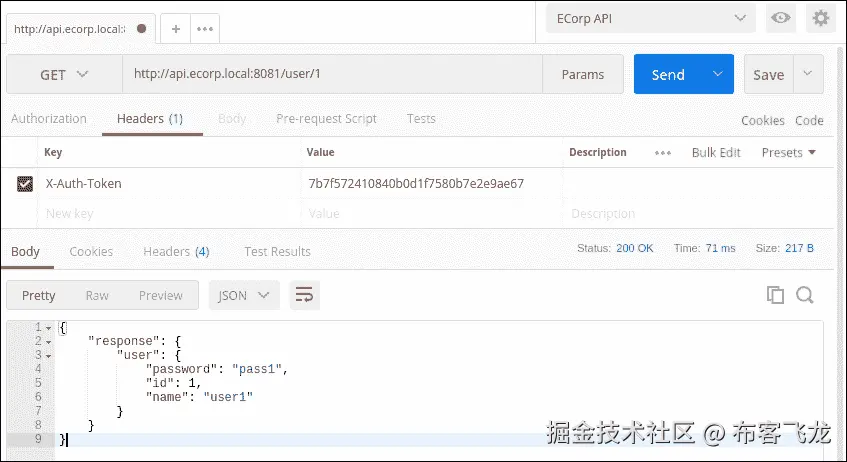Select the request Headers (1) tab

click(150, 119)
